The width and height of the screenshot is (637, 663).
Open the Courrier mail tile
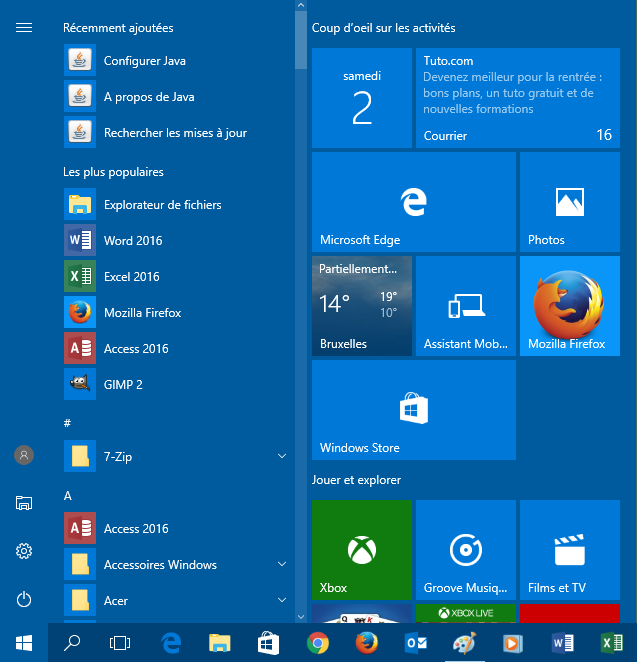pos(518,98)
